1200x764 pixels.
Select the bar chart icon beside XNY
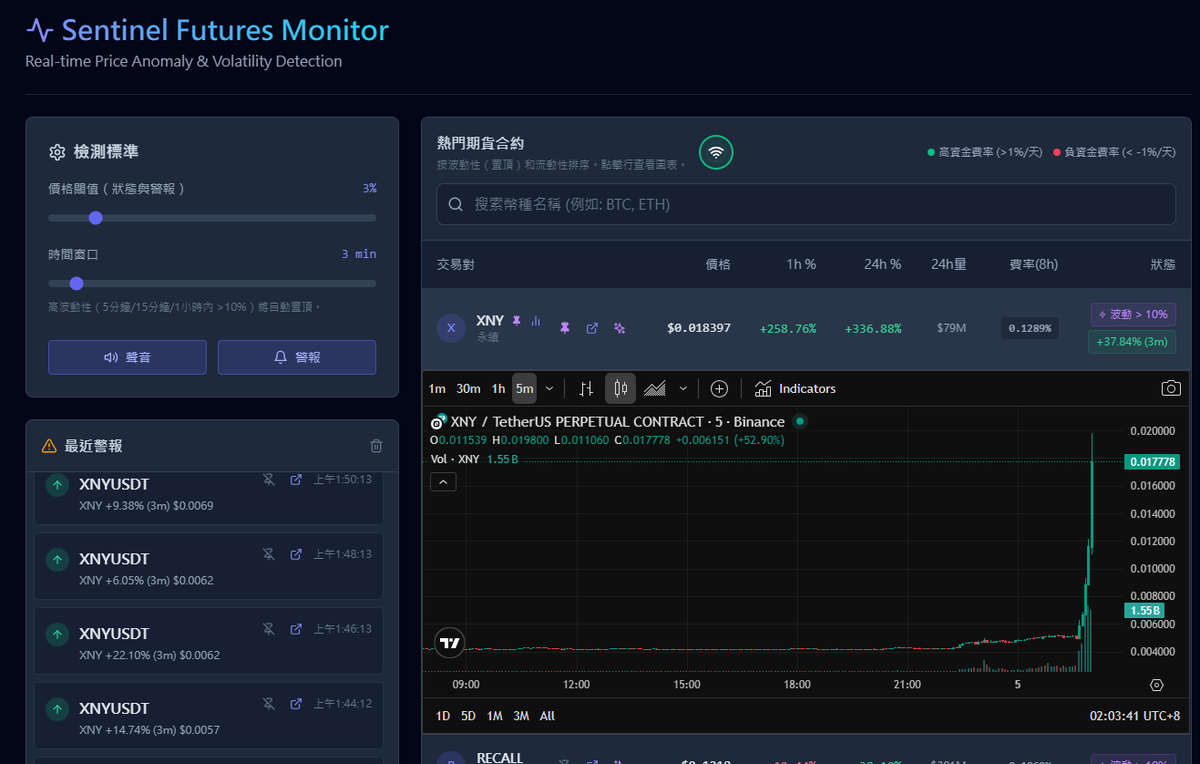click(536, 320)
